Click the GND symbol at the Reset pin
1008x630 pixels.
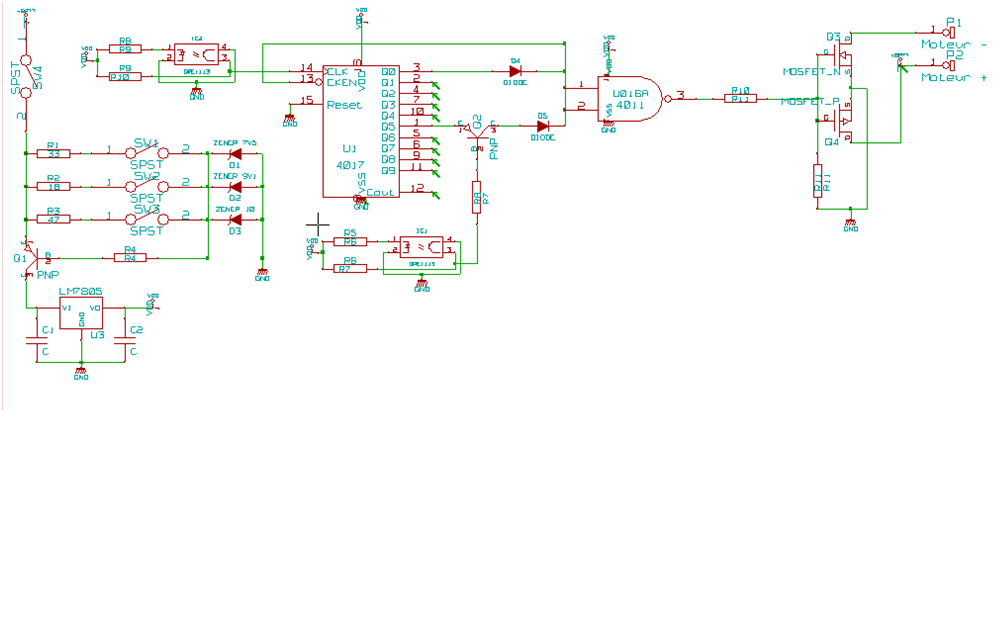[289, 121]
